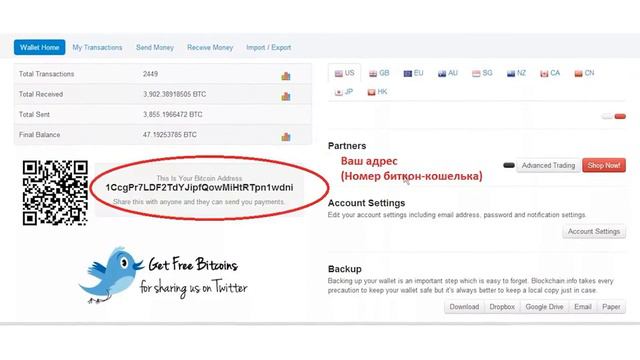The image size is (640, 360).
Task: Click the Bitcoin address QR code
Action: point(55,193)
